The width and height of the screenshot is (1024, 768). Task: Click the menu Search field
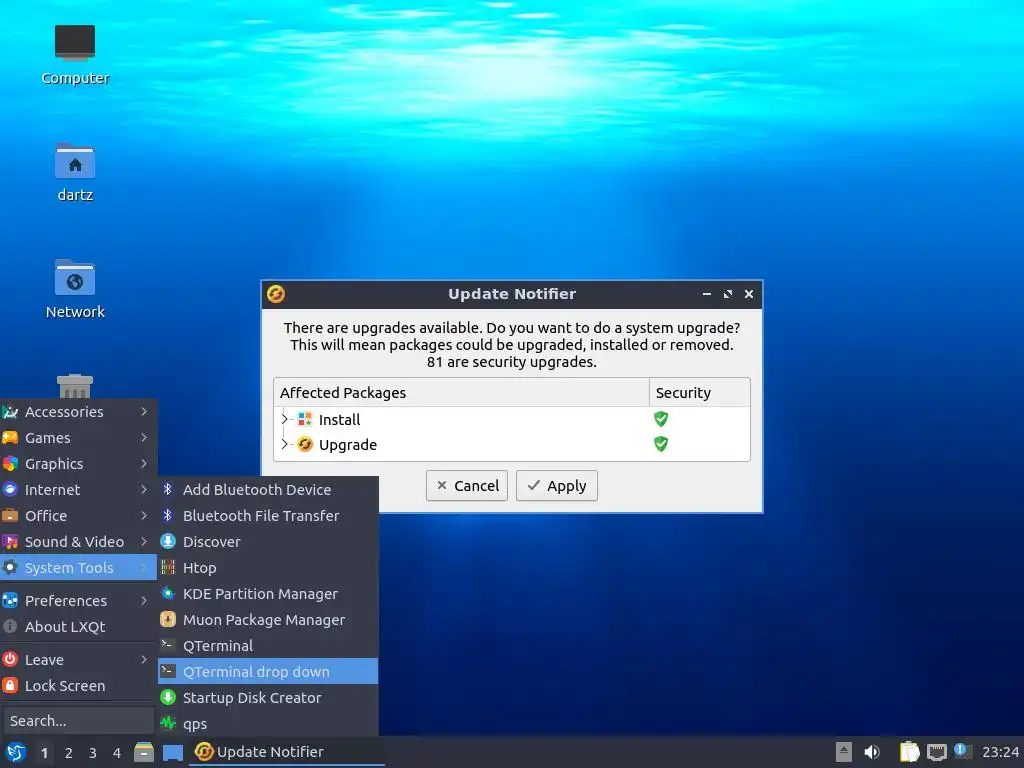tap(78, 721)
